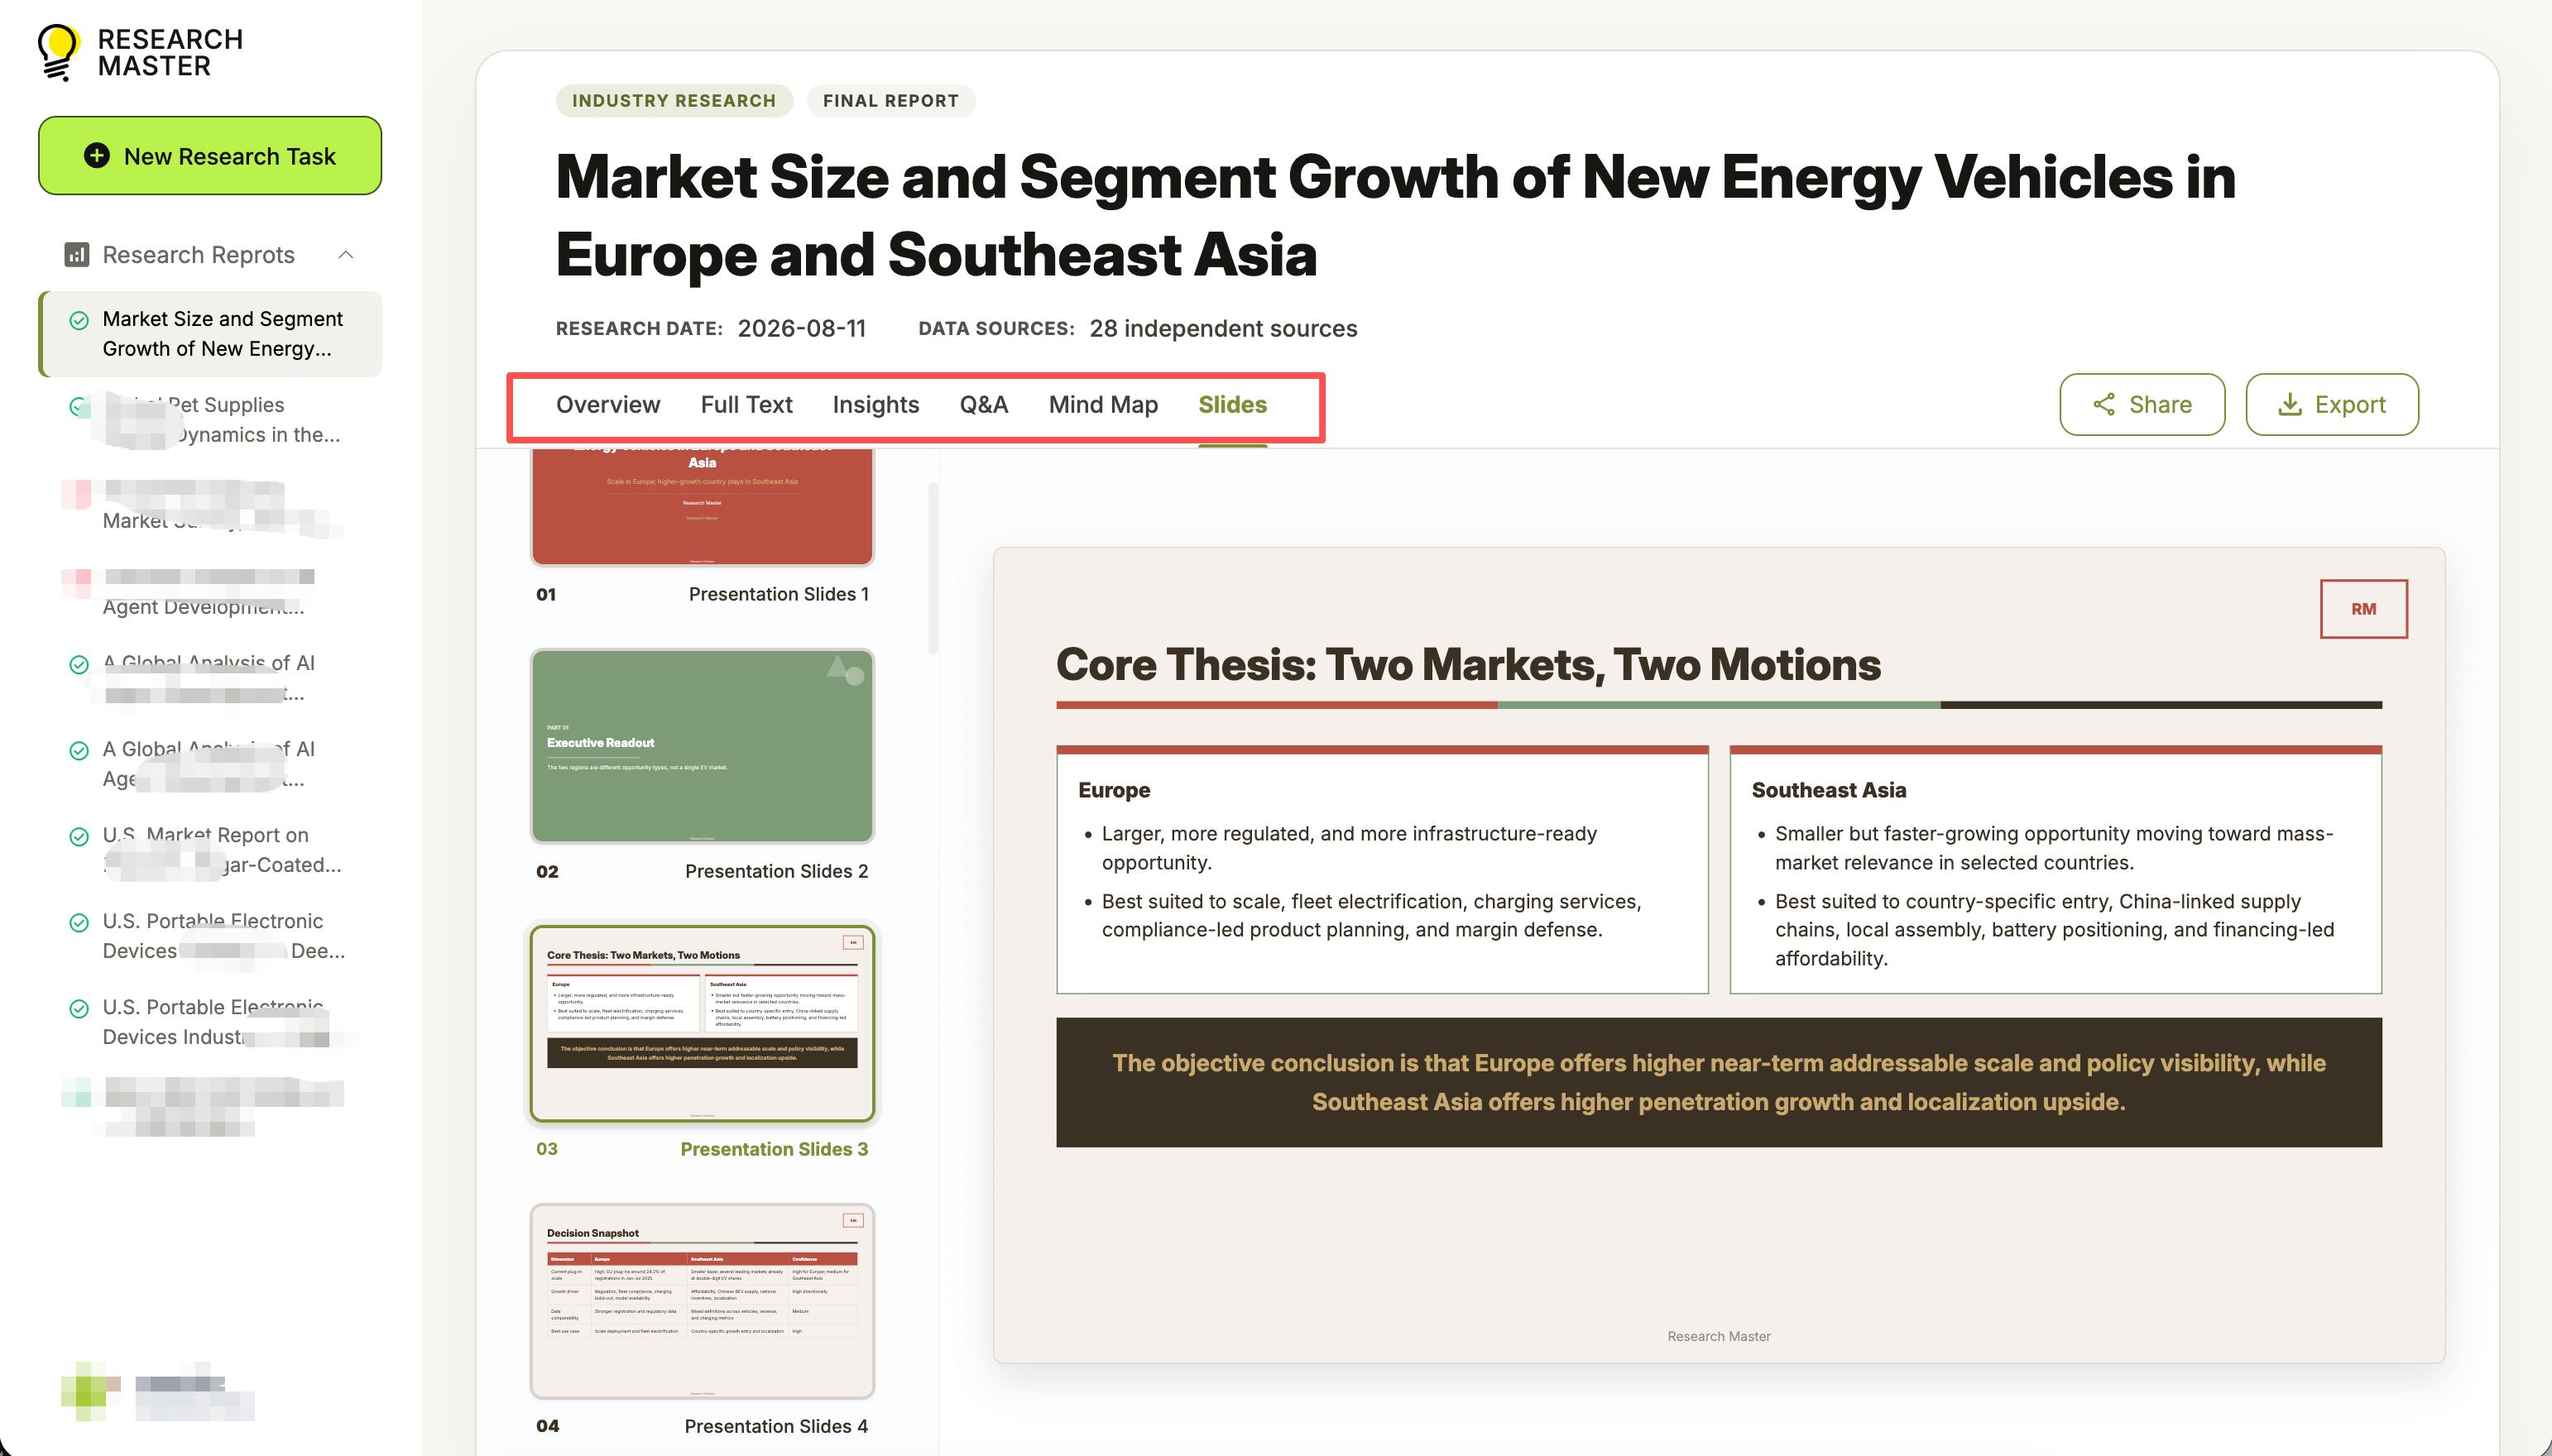
Task: Click the Southeast Asia card heading
Action: click(1828, 790)
